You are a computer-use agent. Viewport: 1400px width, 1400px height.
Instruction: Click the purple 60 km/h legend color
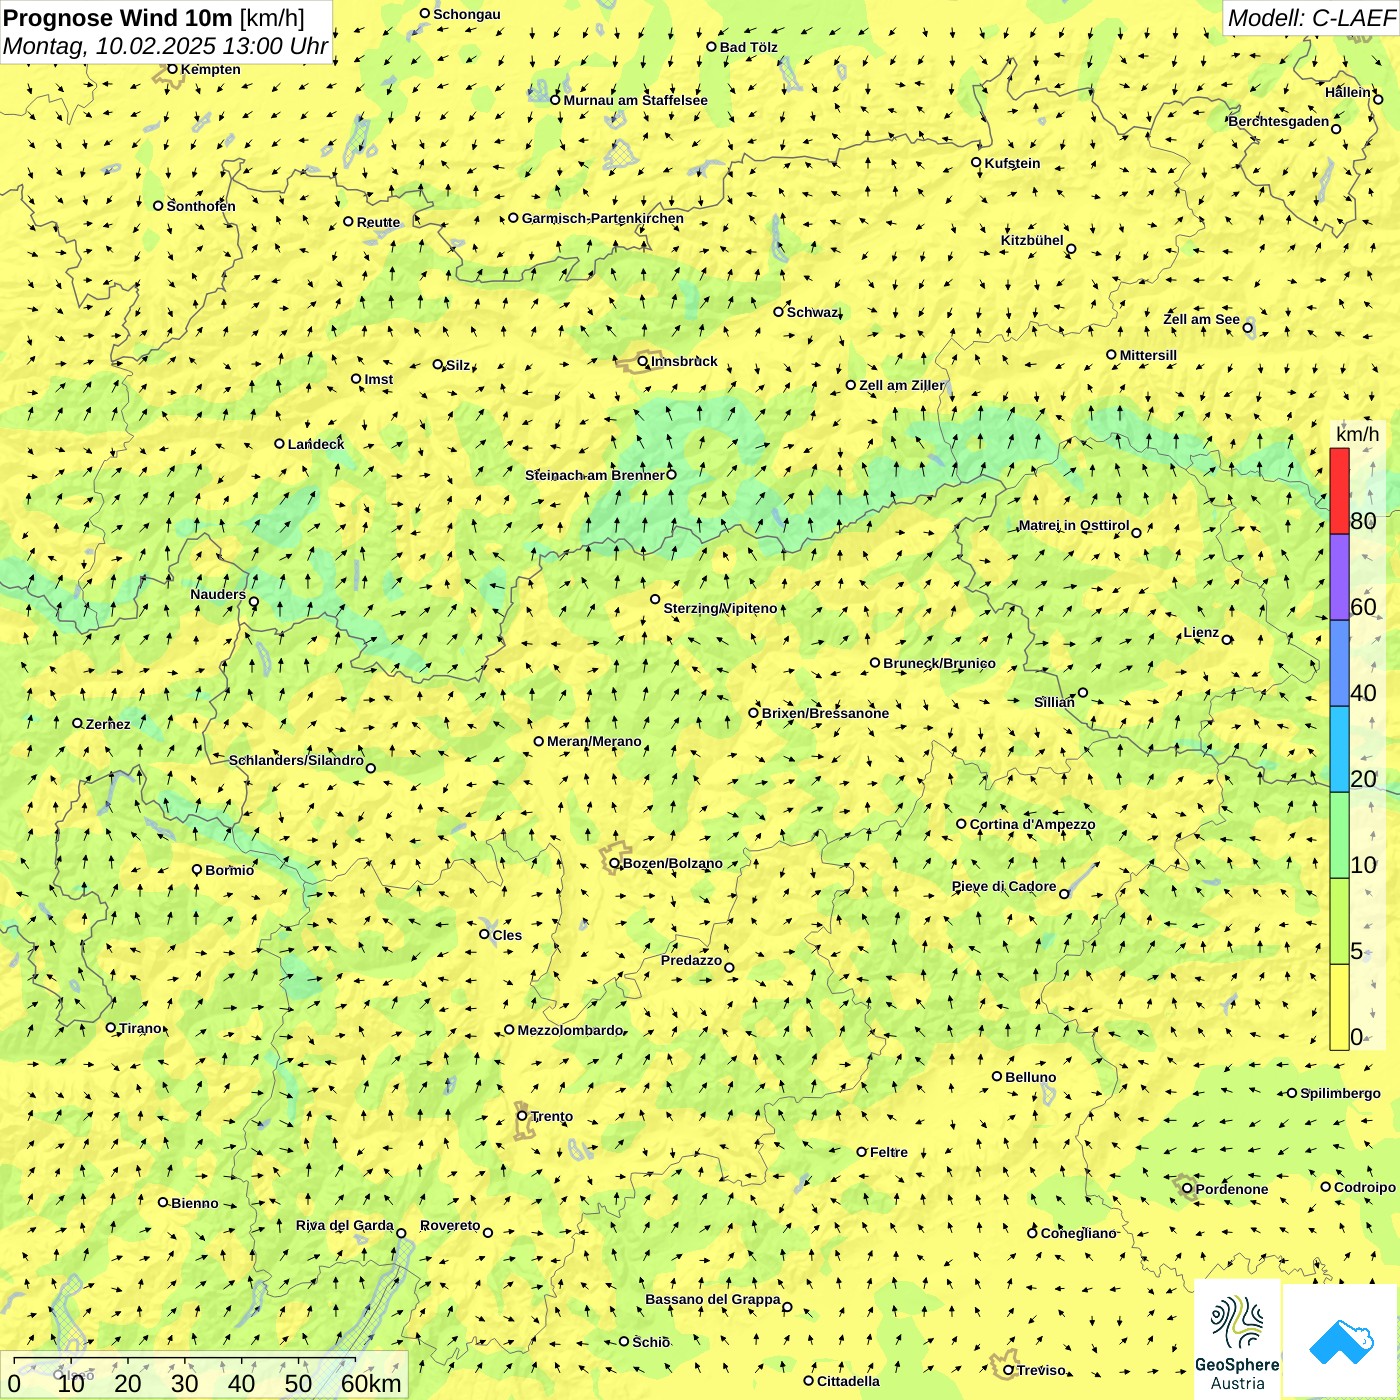[x=1339, y=577]
